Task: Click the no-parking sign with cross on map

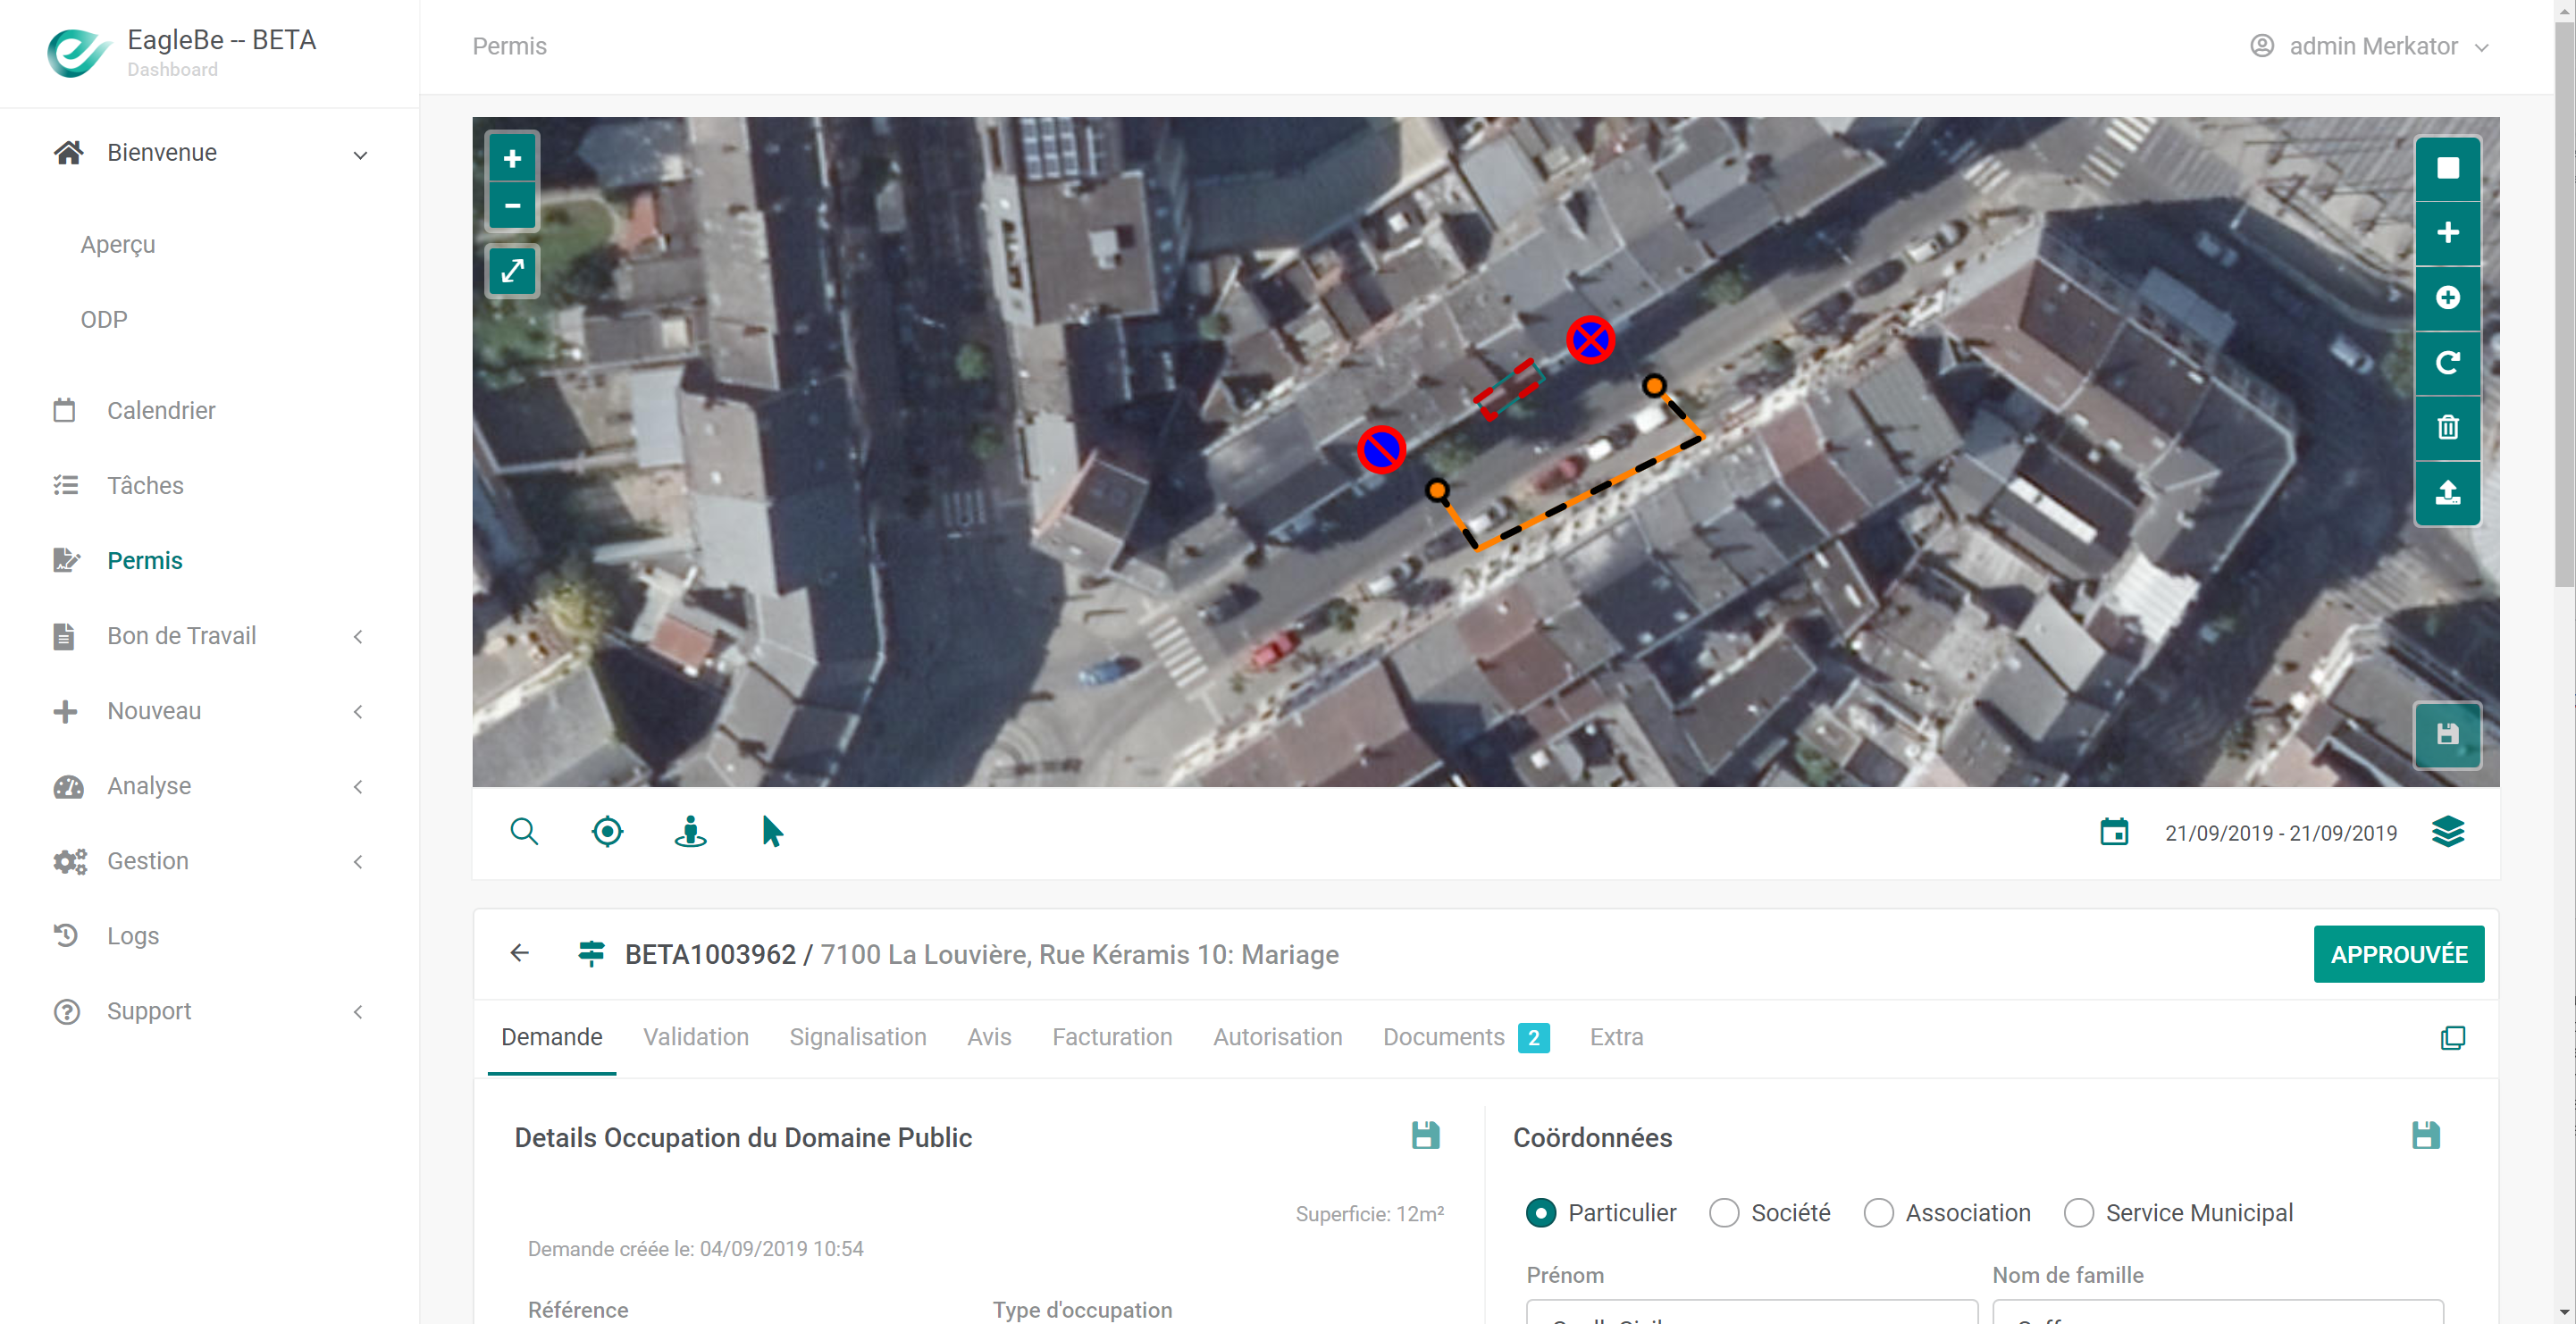Action: [x=1590, y=341]
